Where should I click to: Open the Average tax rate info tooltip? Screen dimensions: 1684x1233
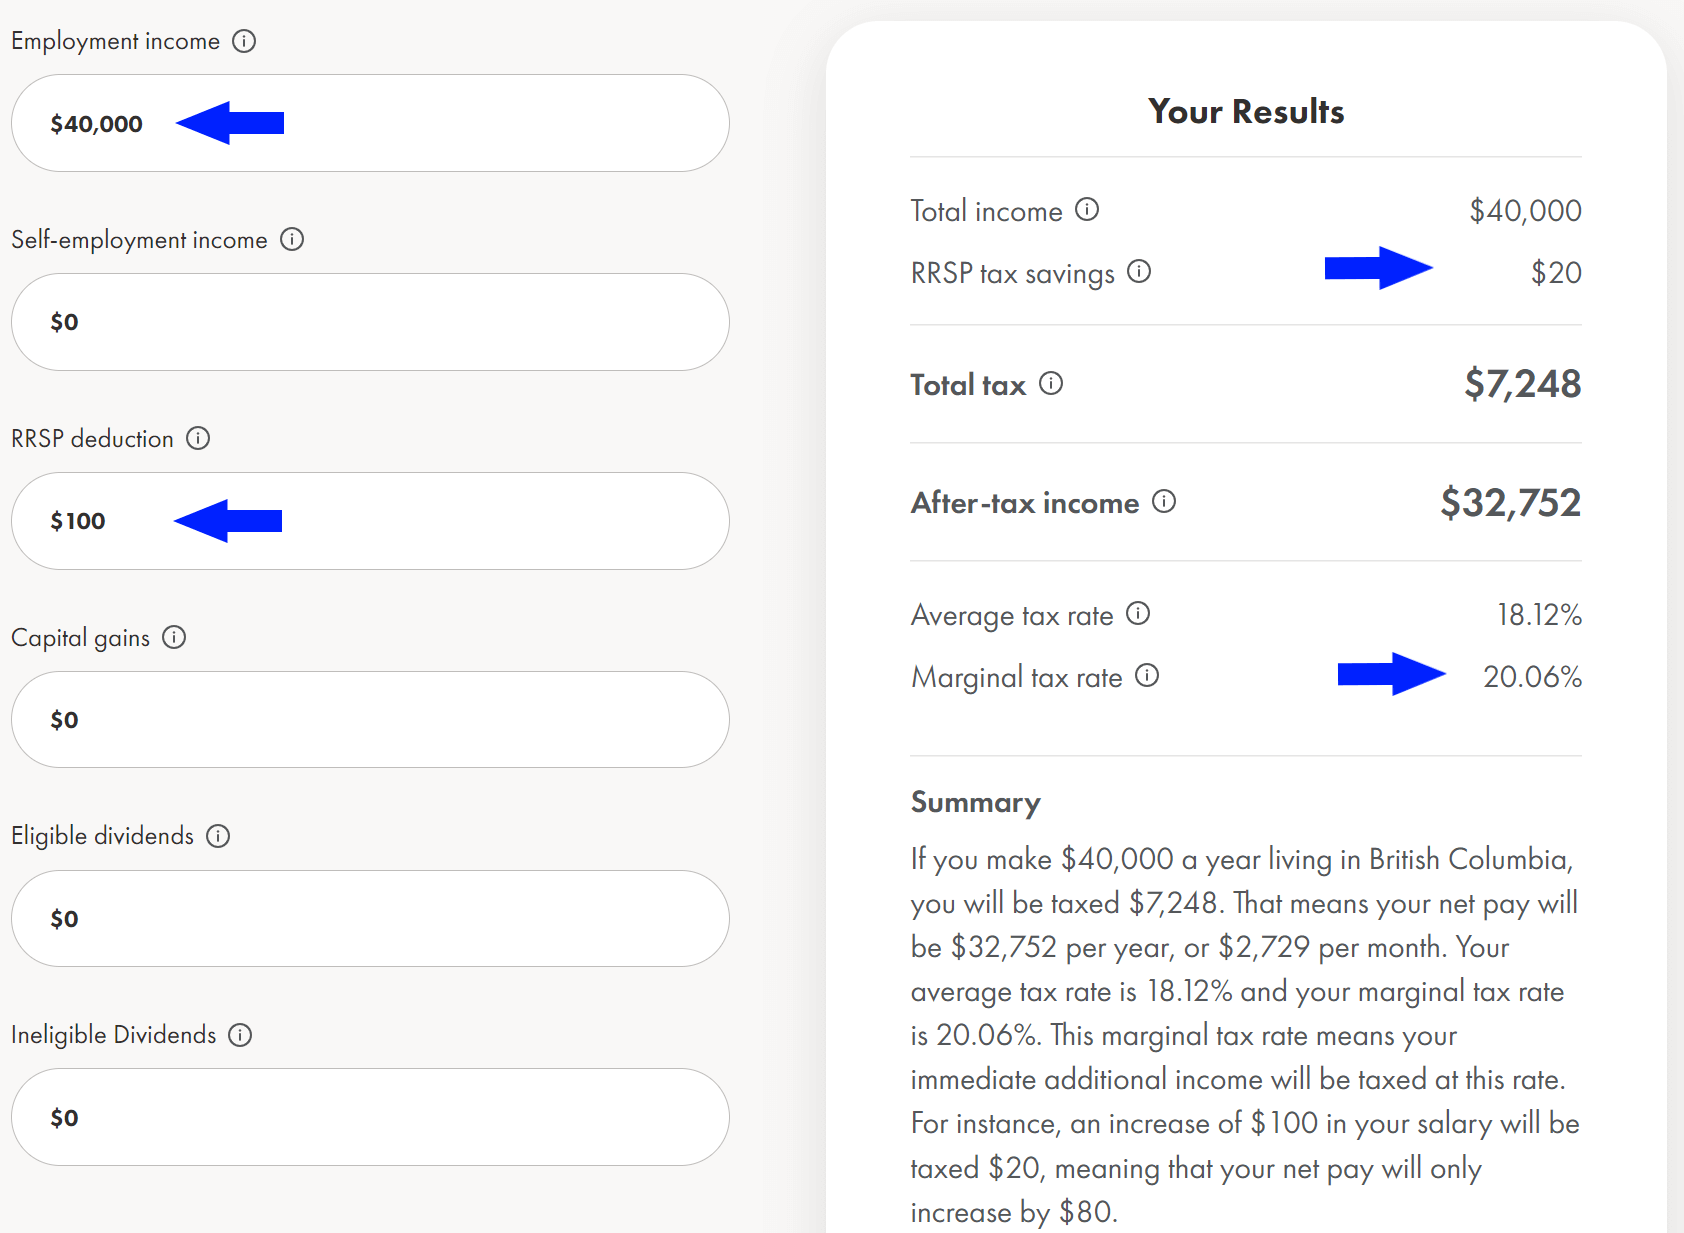tap(1139, 614)
